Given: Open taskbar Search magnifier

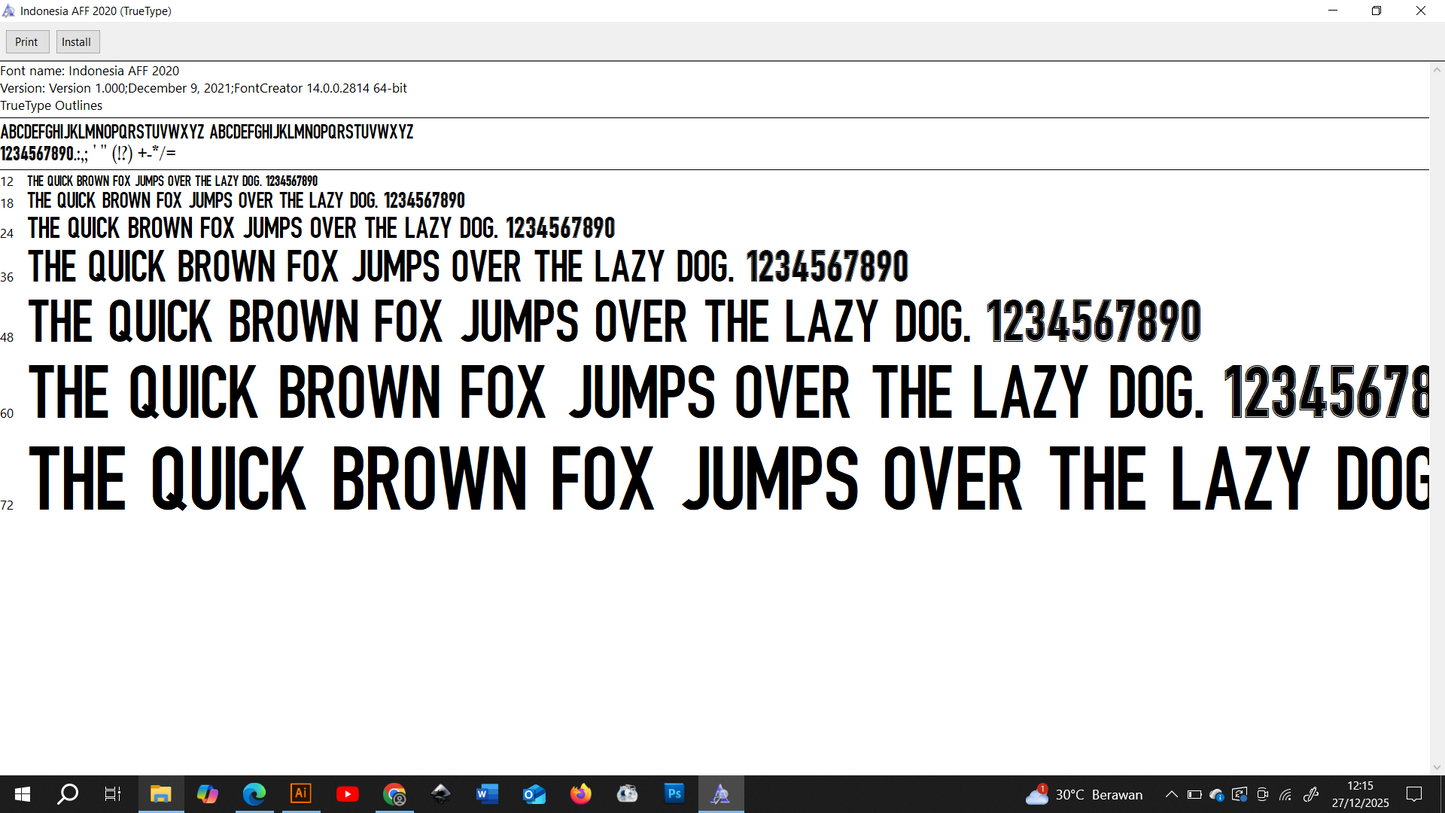Looking at the screenshot, I should tap(68, 794).
